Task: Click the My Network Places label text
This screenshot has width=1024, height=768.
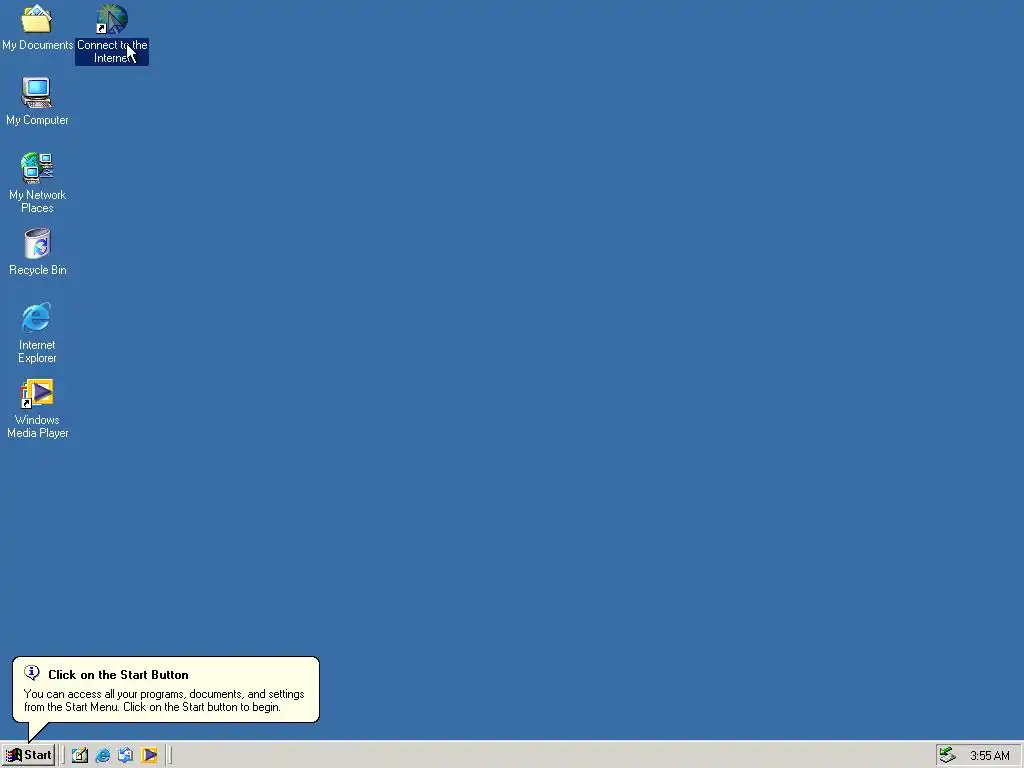Action: 37,201
